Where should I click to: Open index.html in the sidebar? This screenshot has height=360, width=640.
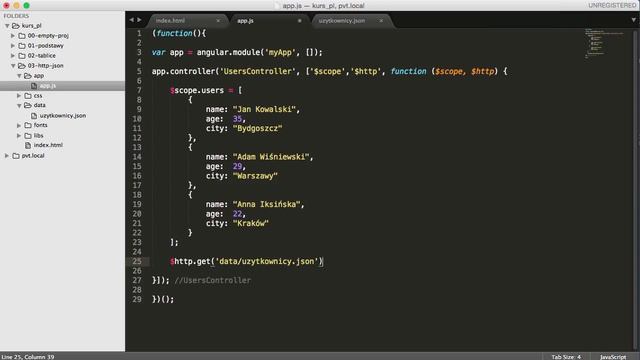[48, 145]
